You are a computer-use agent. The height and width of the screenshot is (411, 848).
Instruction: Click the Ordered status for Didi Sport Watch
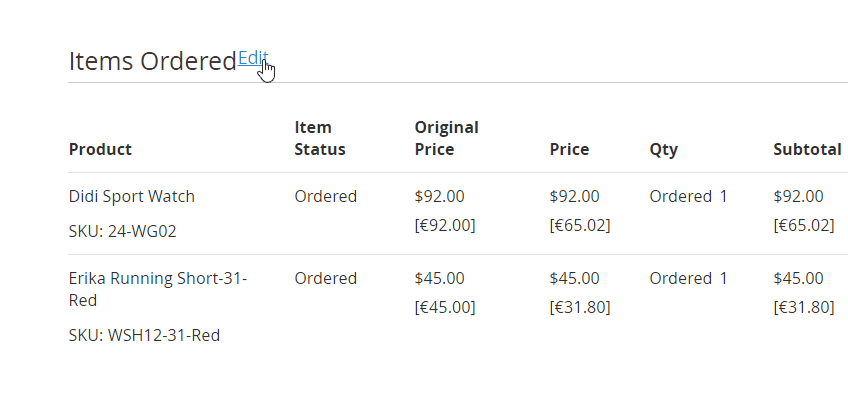click(326, 196)
